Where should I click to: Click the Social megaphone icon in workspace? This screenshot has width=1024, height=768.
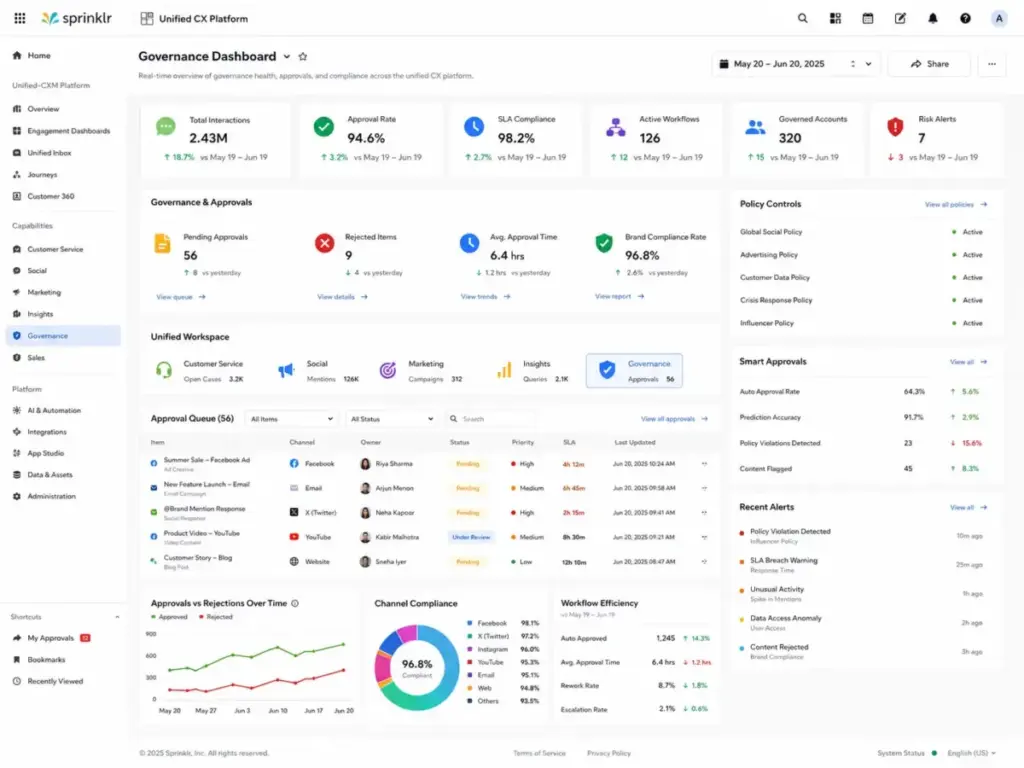pos(286,370)
